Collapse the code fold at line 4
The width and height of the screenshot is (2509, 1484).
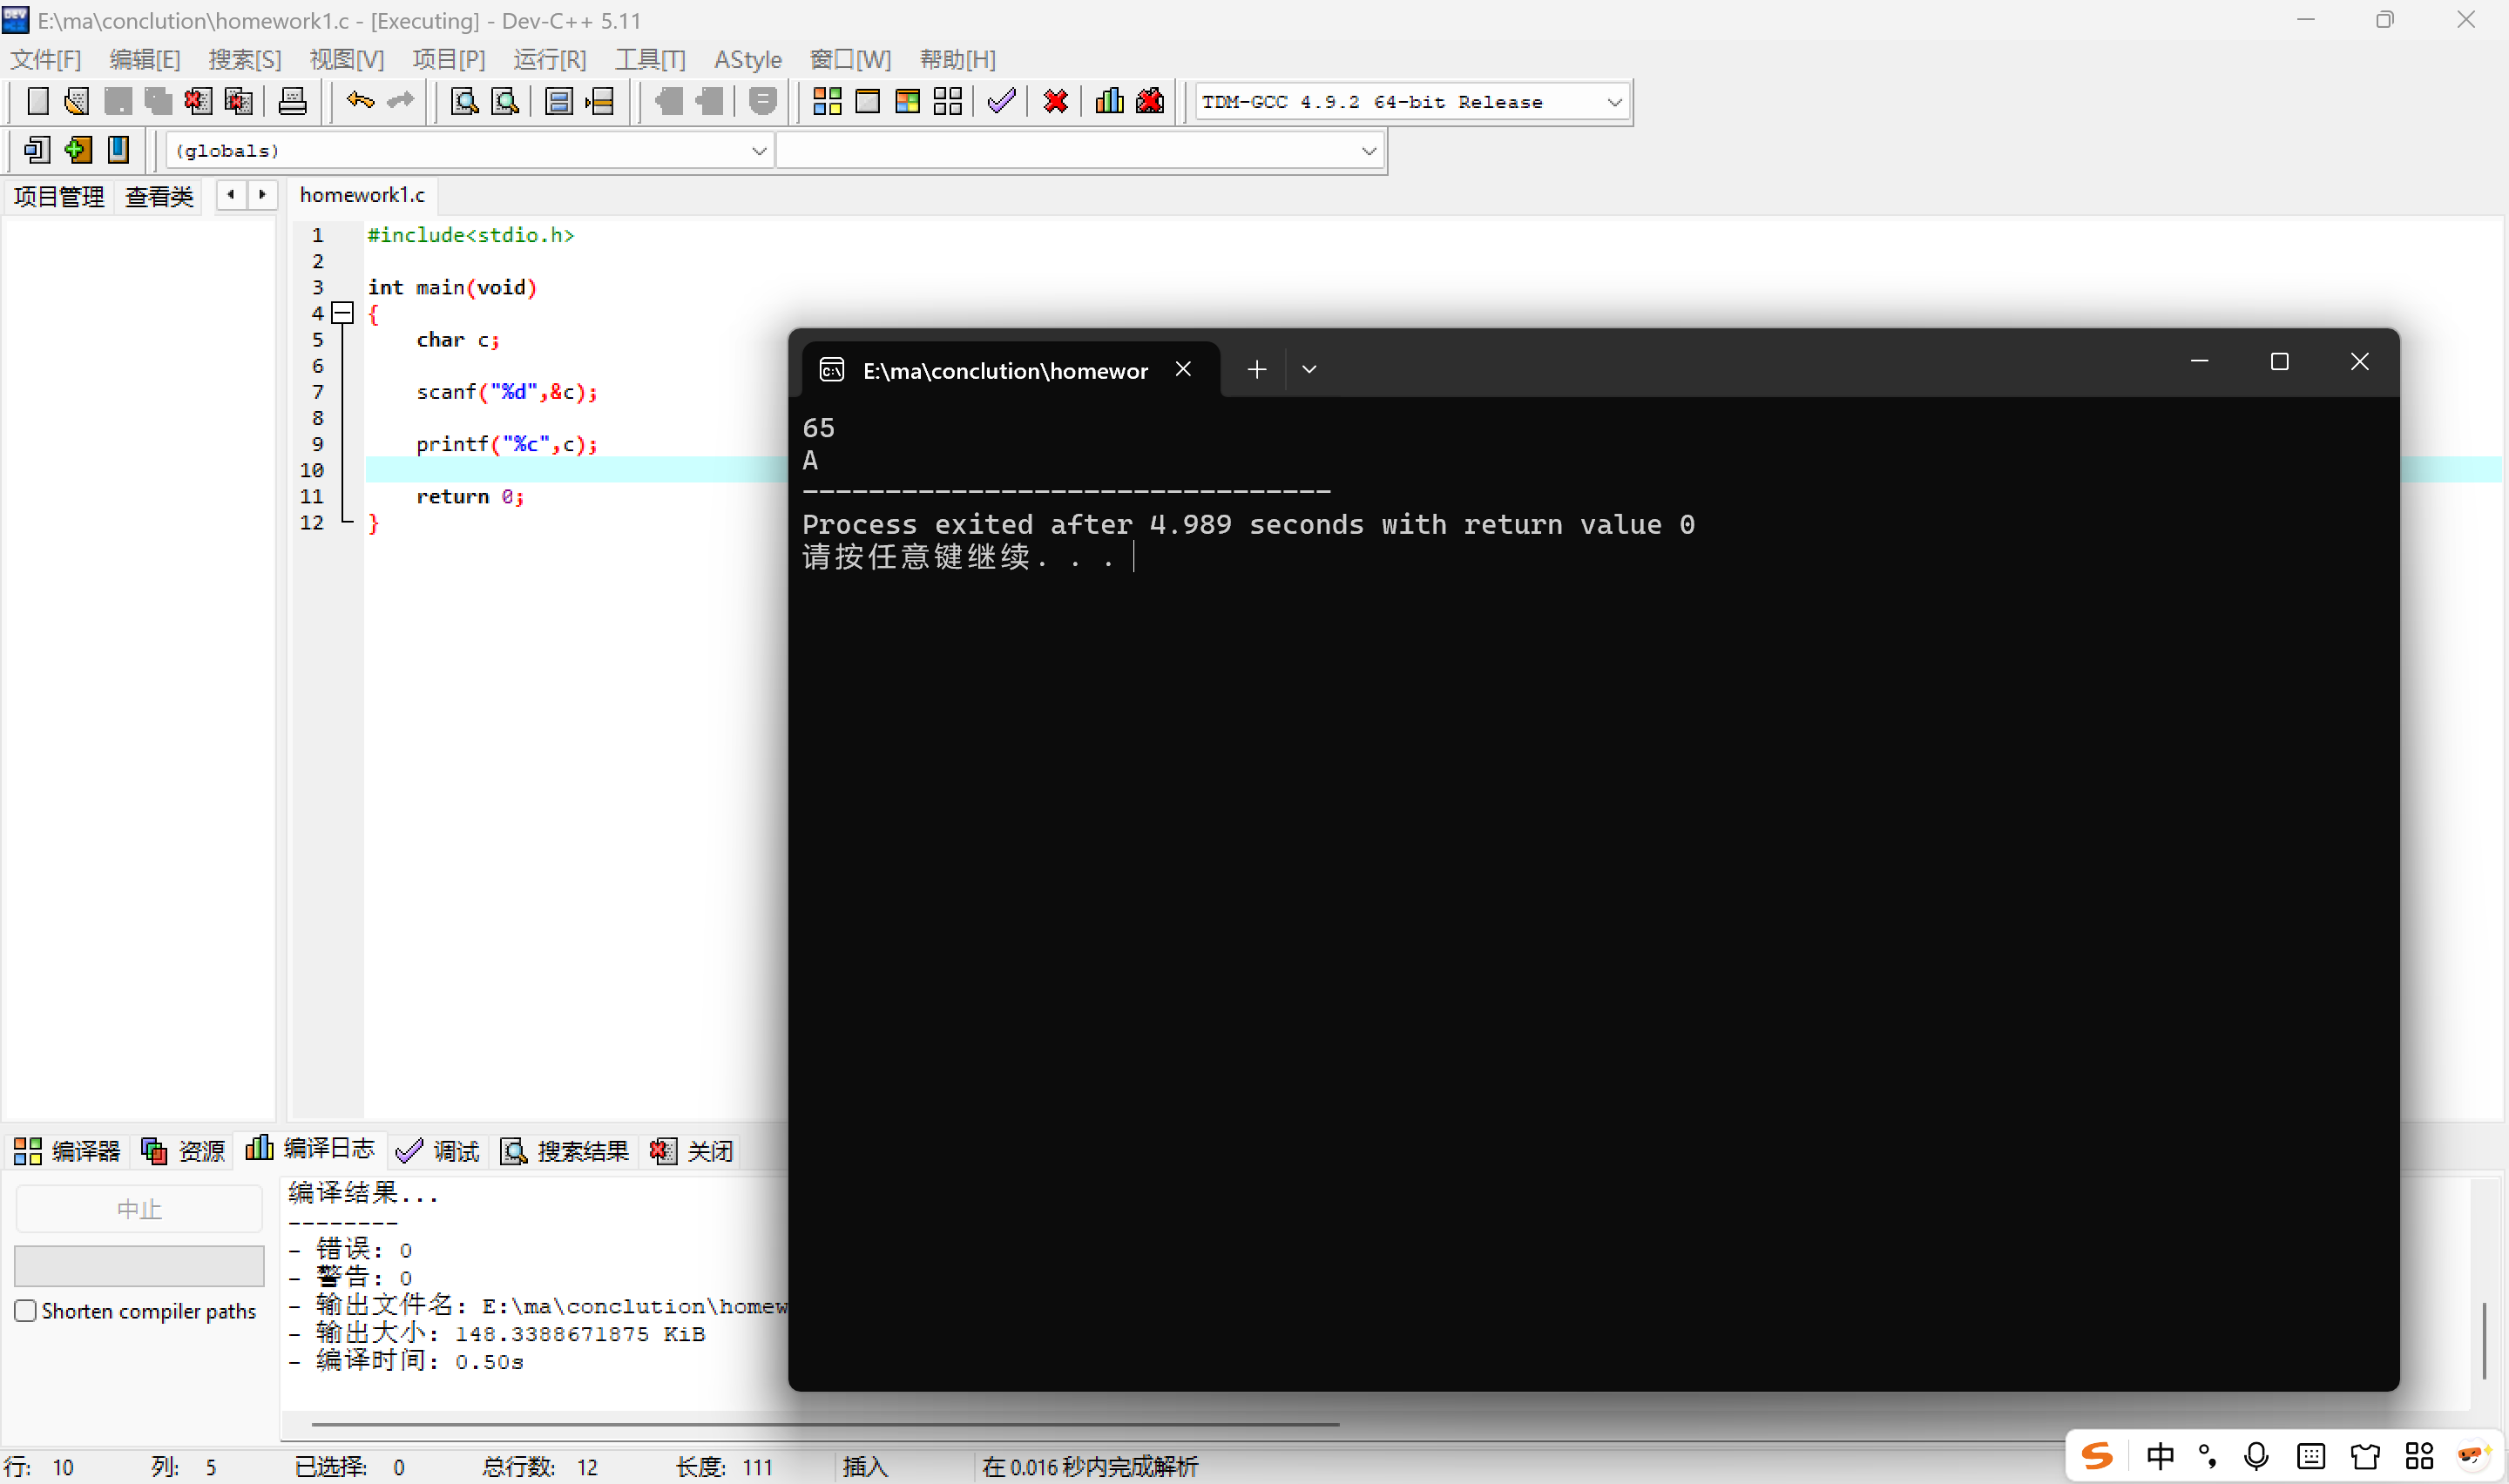tap(343, 313)
